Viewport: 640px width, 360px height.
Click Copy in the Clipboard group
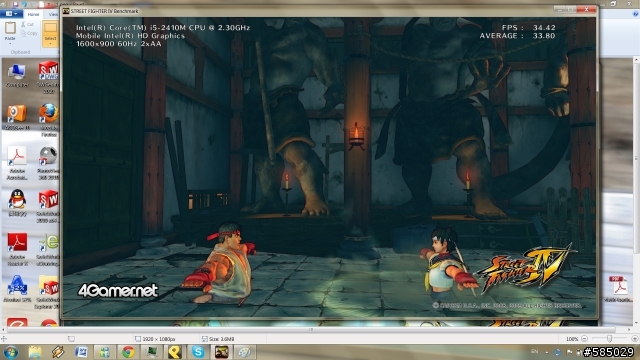(29, 33)
